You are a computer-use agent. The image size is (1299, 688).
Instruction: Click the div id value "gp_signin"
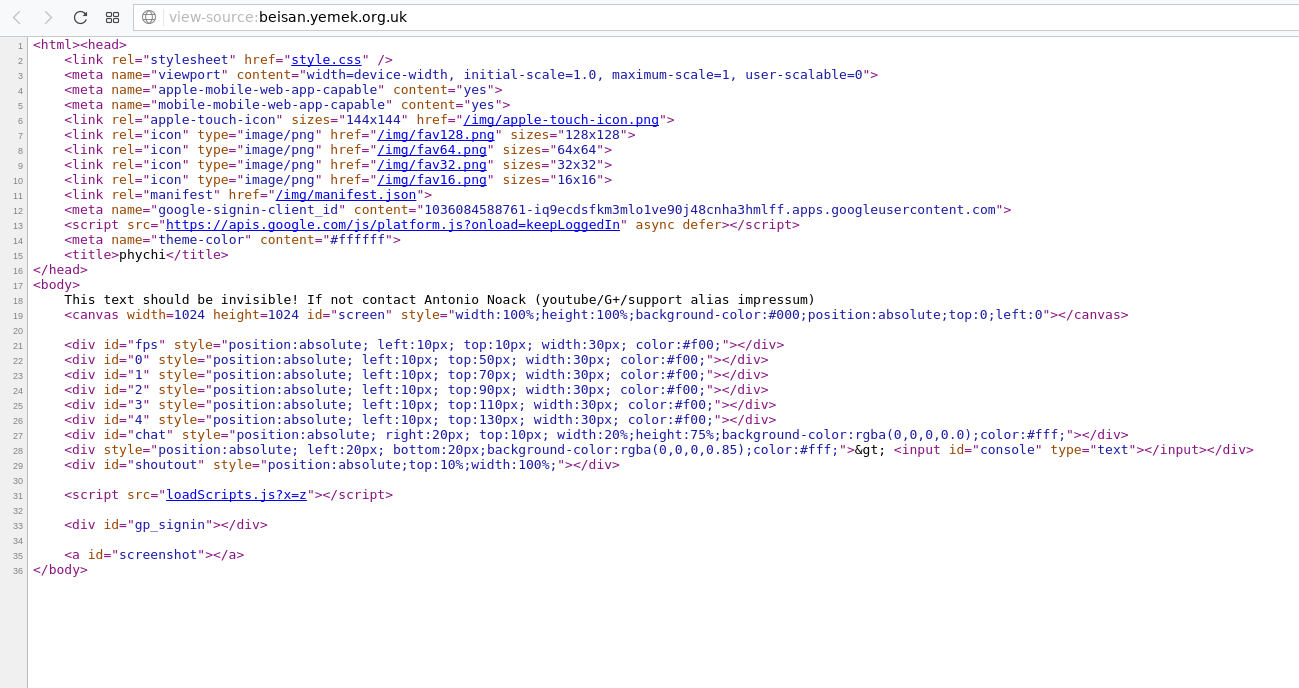[x=170, y=525]
